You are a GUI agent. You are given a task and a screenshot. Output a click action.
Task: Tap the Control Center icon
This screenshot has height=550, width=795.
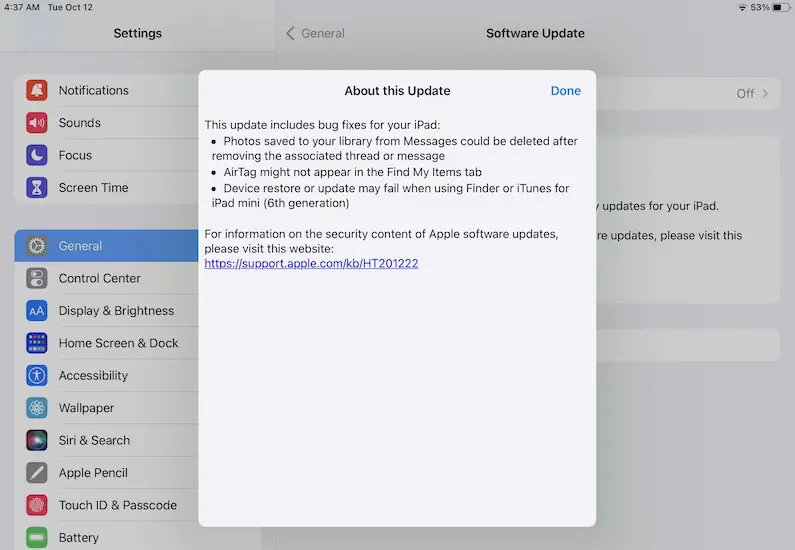[x=37, y=278]
